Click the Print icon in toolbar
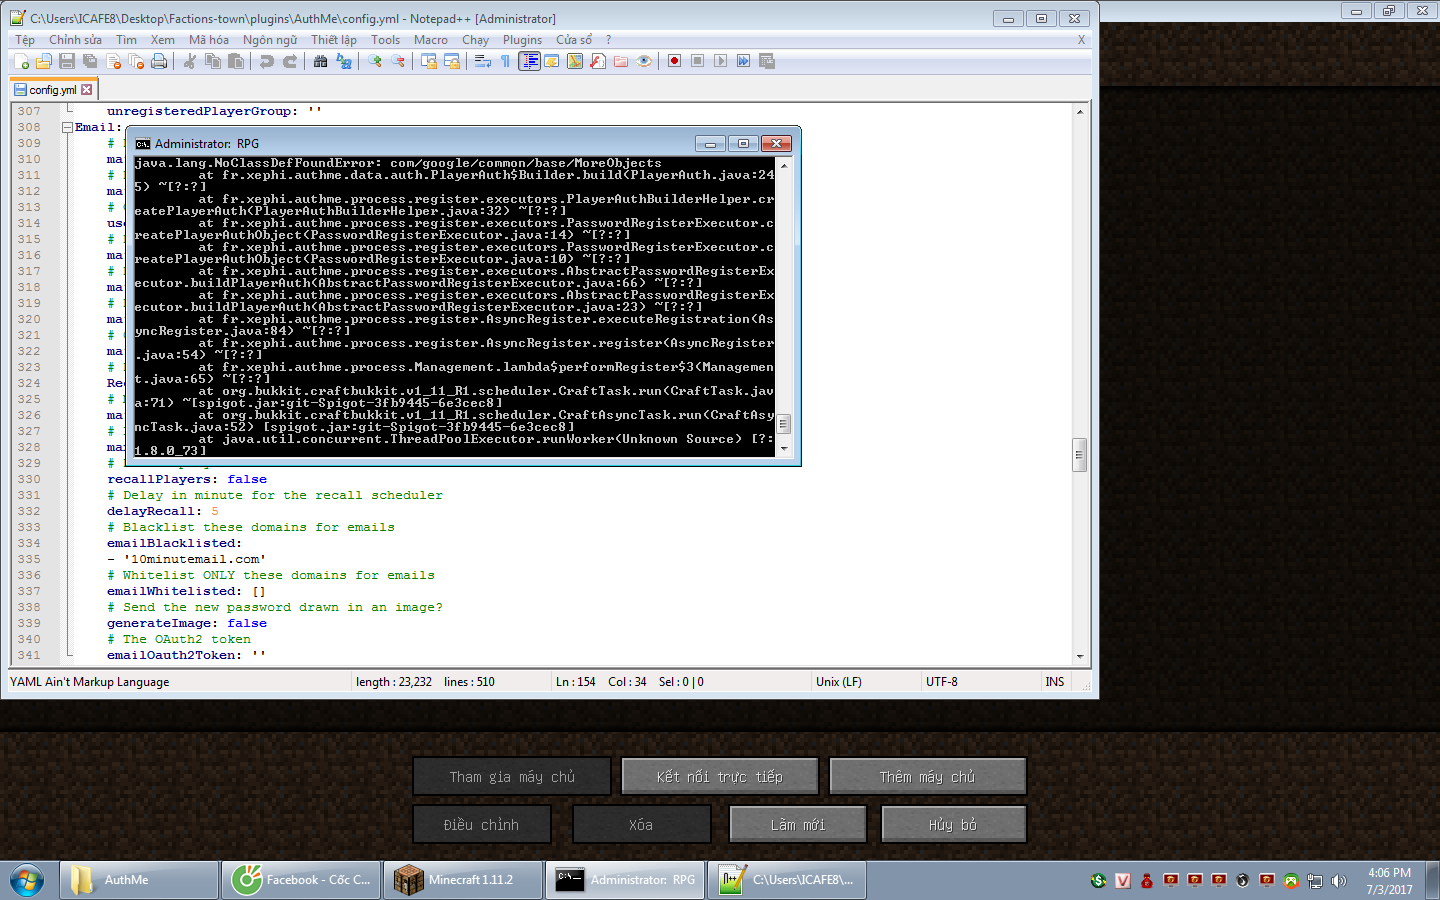 (x=159, y=61)
